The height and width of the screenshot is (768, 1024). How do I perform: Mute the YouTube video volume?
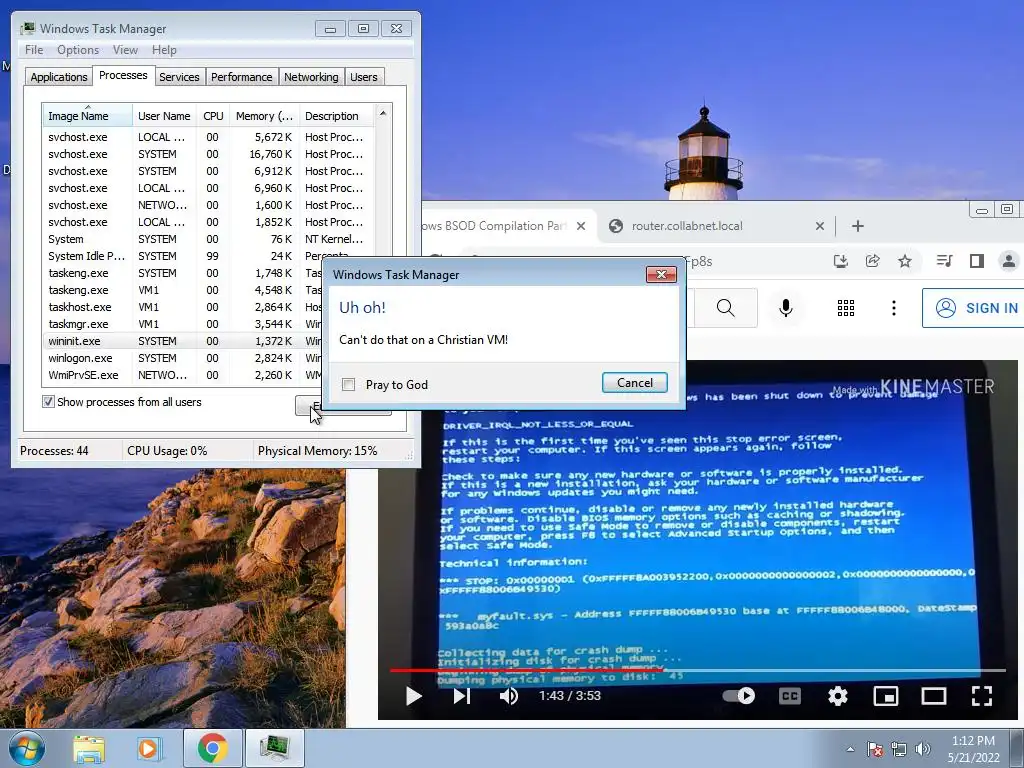(x=508, y=696)
